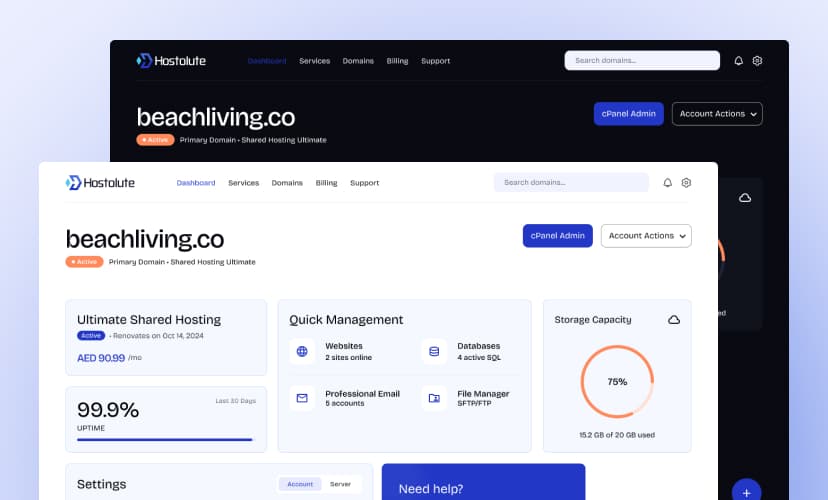Open Domains tab in the light window

(287, 183)
